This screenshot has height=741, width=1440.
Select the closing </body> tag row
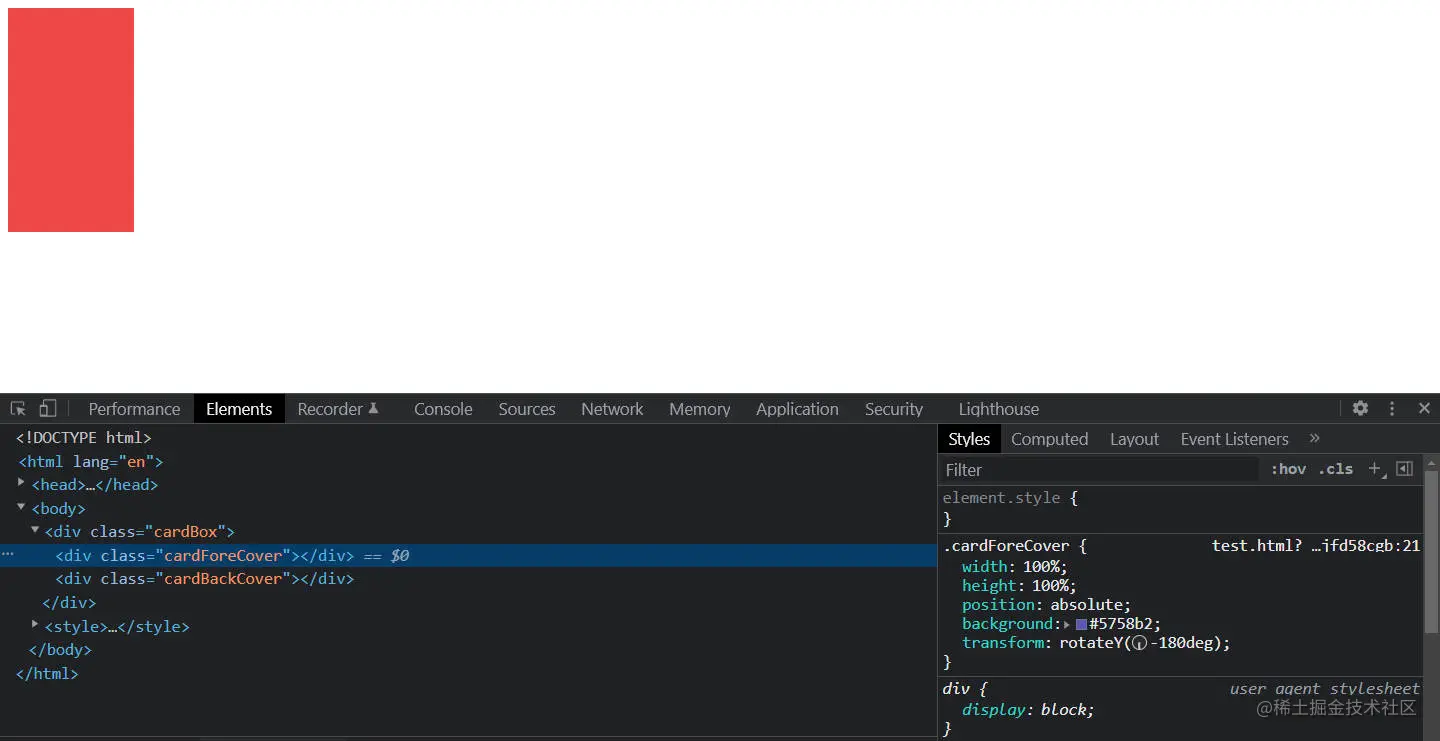(469, 650)
